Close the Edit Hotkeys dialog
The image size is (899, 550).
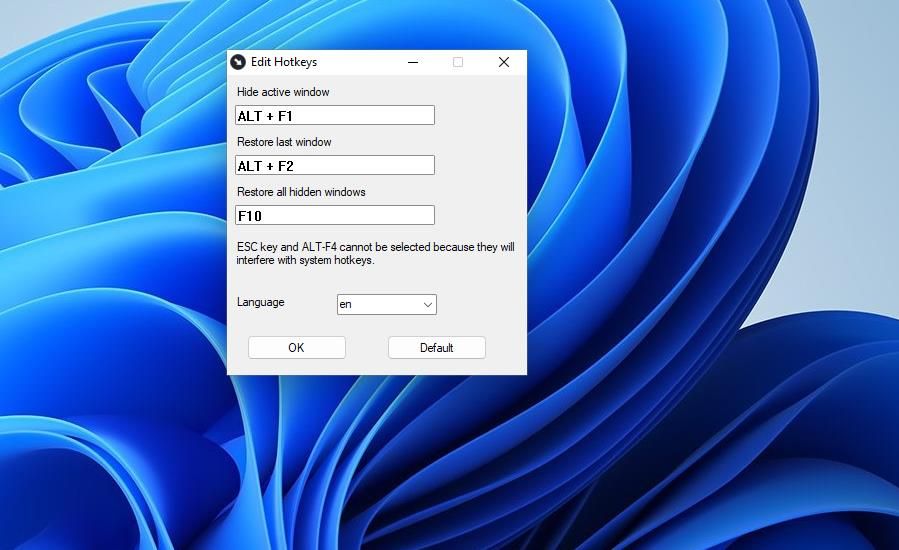click(504, 62)
